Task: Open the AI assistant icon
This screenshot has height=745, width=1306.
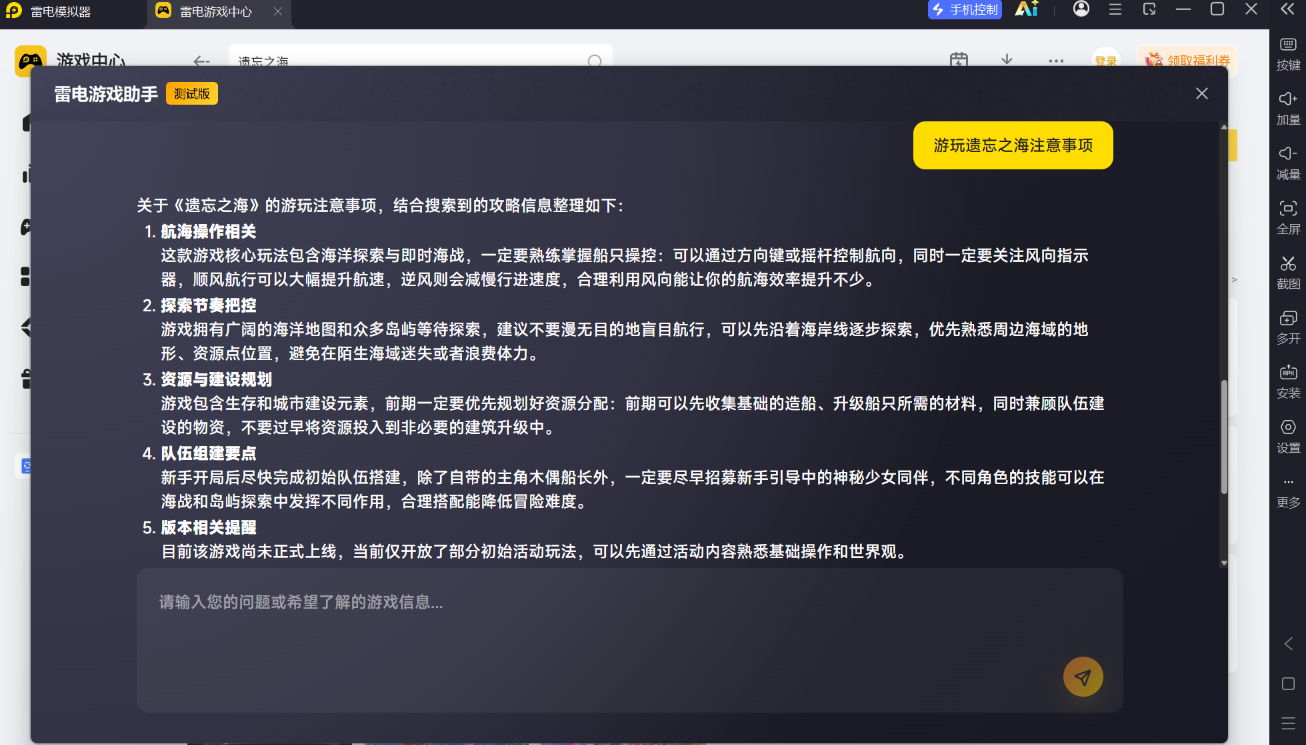Action: click(x=1026, y=9)
